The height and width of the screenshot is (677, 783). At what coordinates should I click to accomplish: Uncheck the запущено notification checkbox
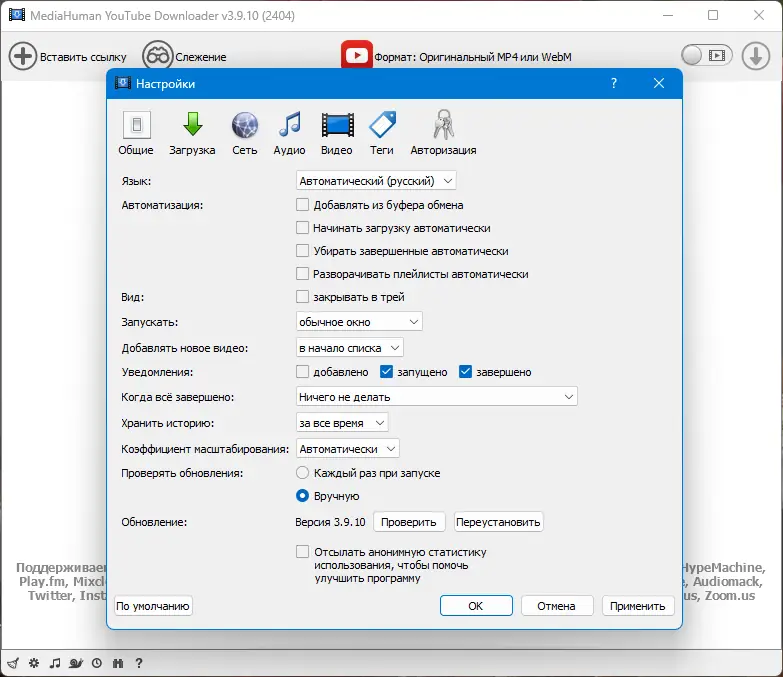(386, 371)
